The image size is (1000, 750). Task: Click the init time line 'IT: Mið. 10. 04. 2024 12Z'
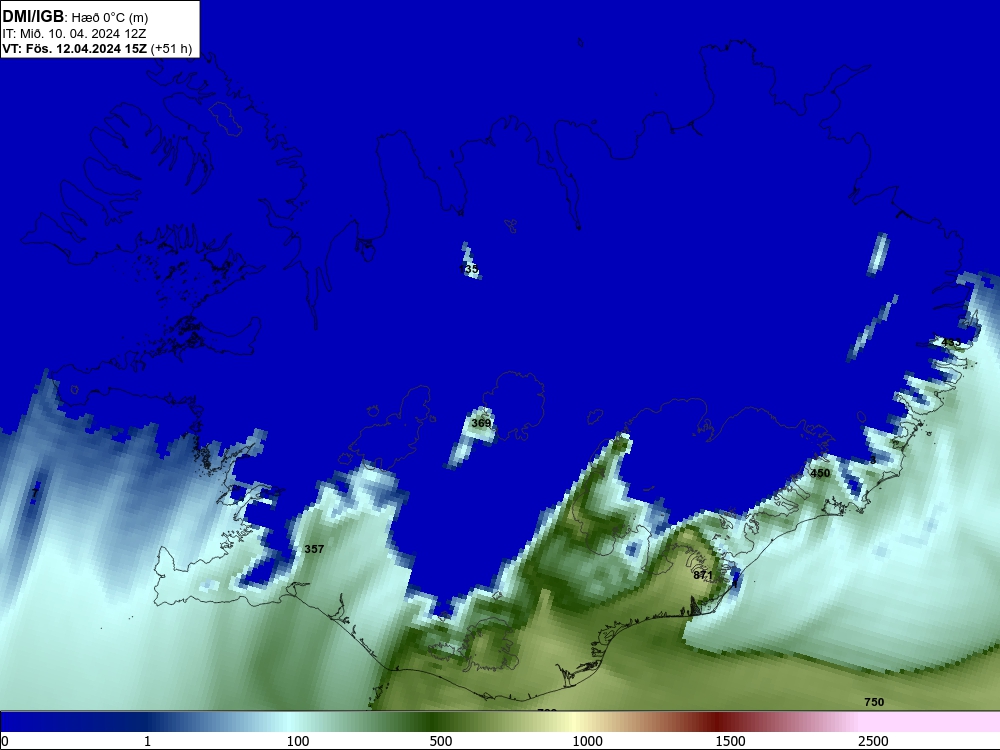(74, 33)
